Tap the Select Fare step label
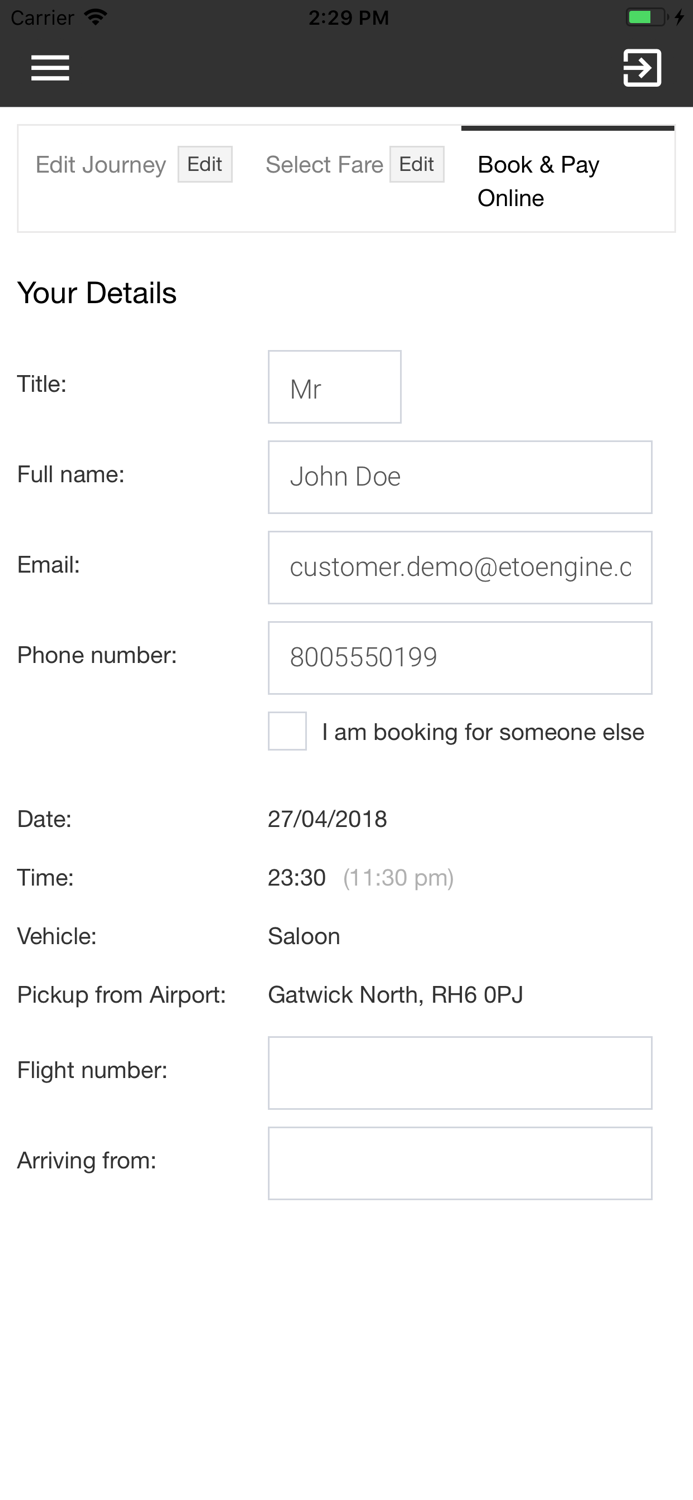 coord(324,164)
